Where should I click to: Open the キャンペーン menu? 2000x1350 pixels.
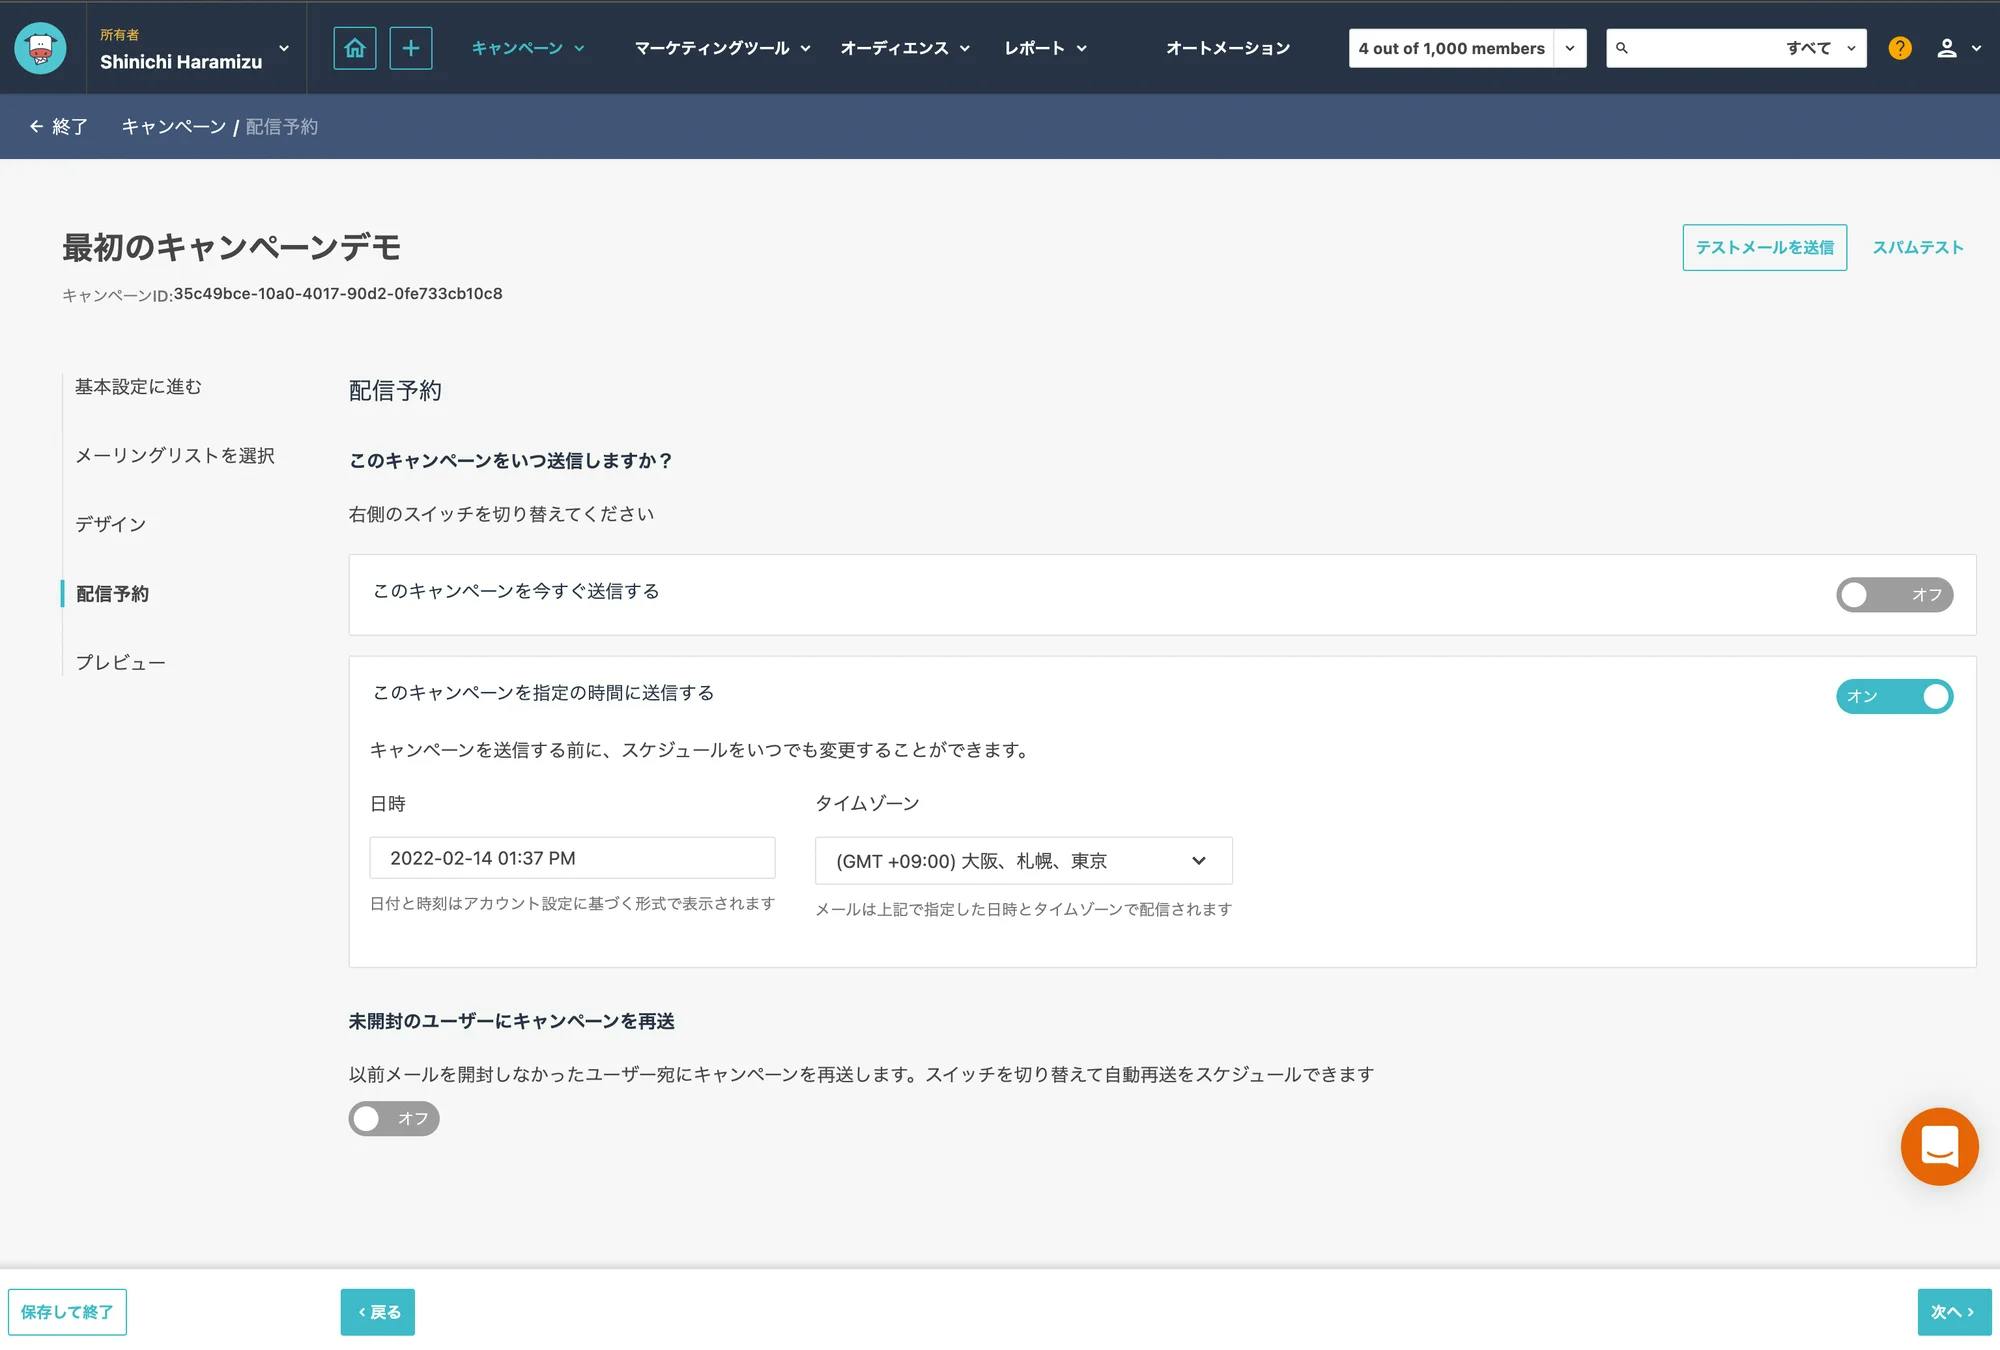(x=528, y=48)
